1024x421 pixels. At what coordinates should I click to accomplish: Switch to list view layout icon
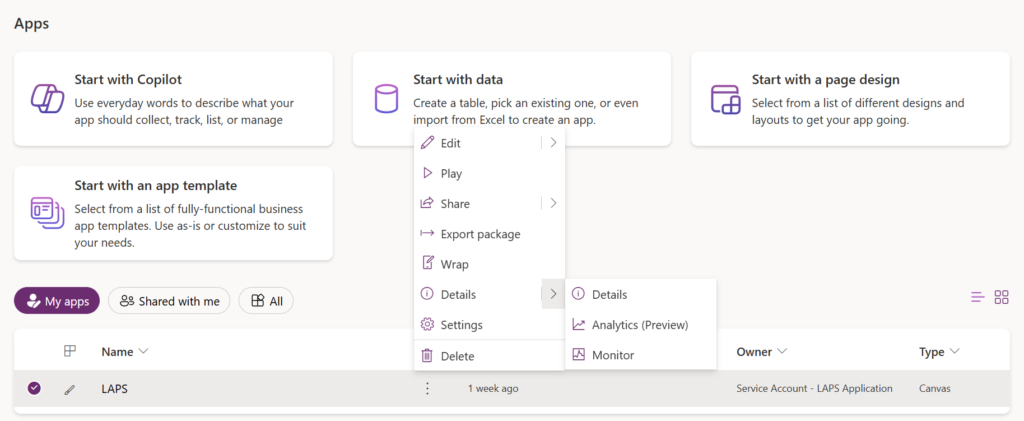pos(978,297)
